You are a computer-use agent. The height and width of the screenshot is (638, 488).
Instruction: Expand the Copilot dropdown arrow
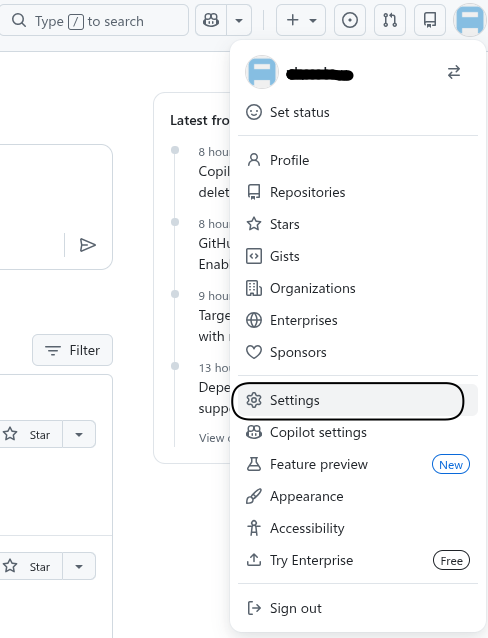(x=239, y=20)
